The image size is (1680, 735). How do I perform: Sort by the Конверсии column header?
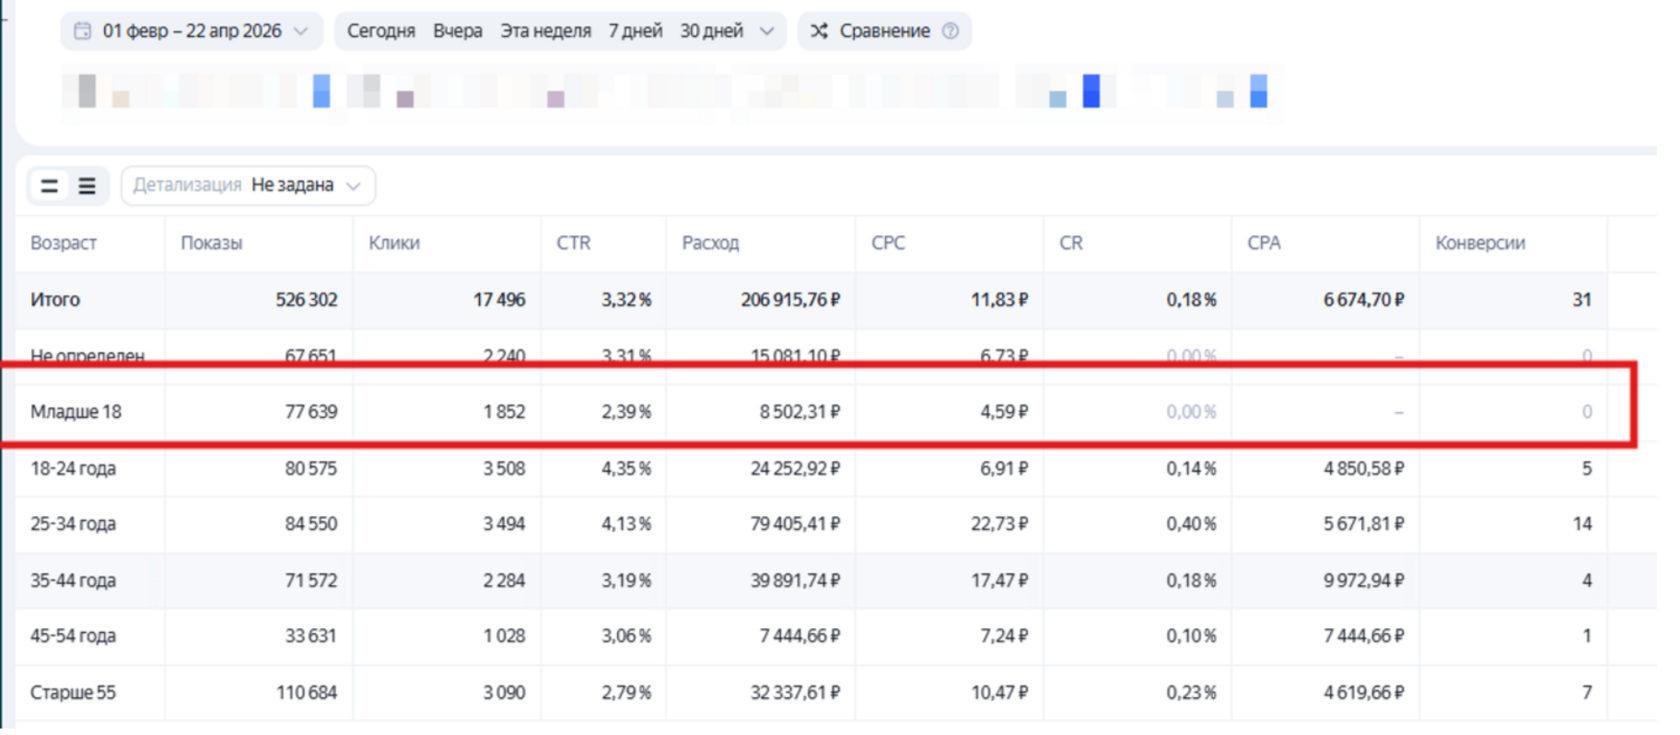pos(1480,243)
